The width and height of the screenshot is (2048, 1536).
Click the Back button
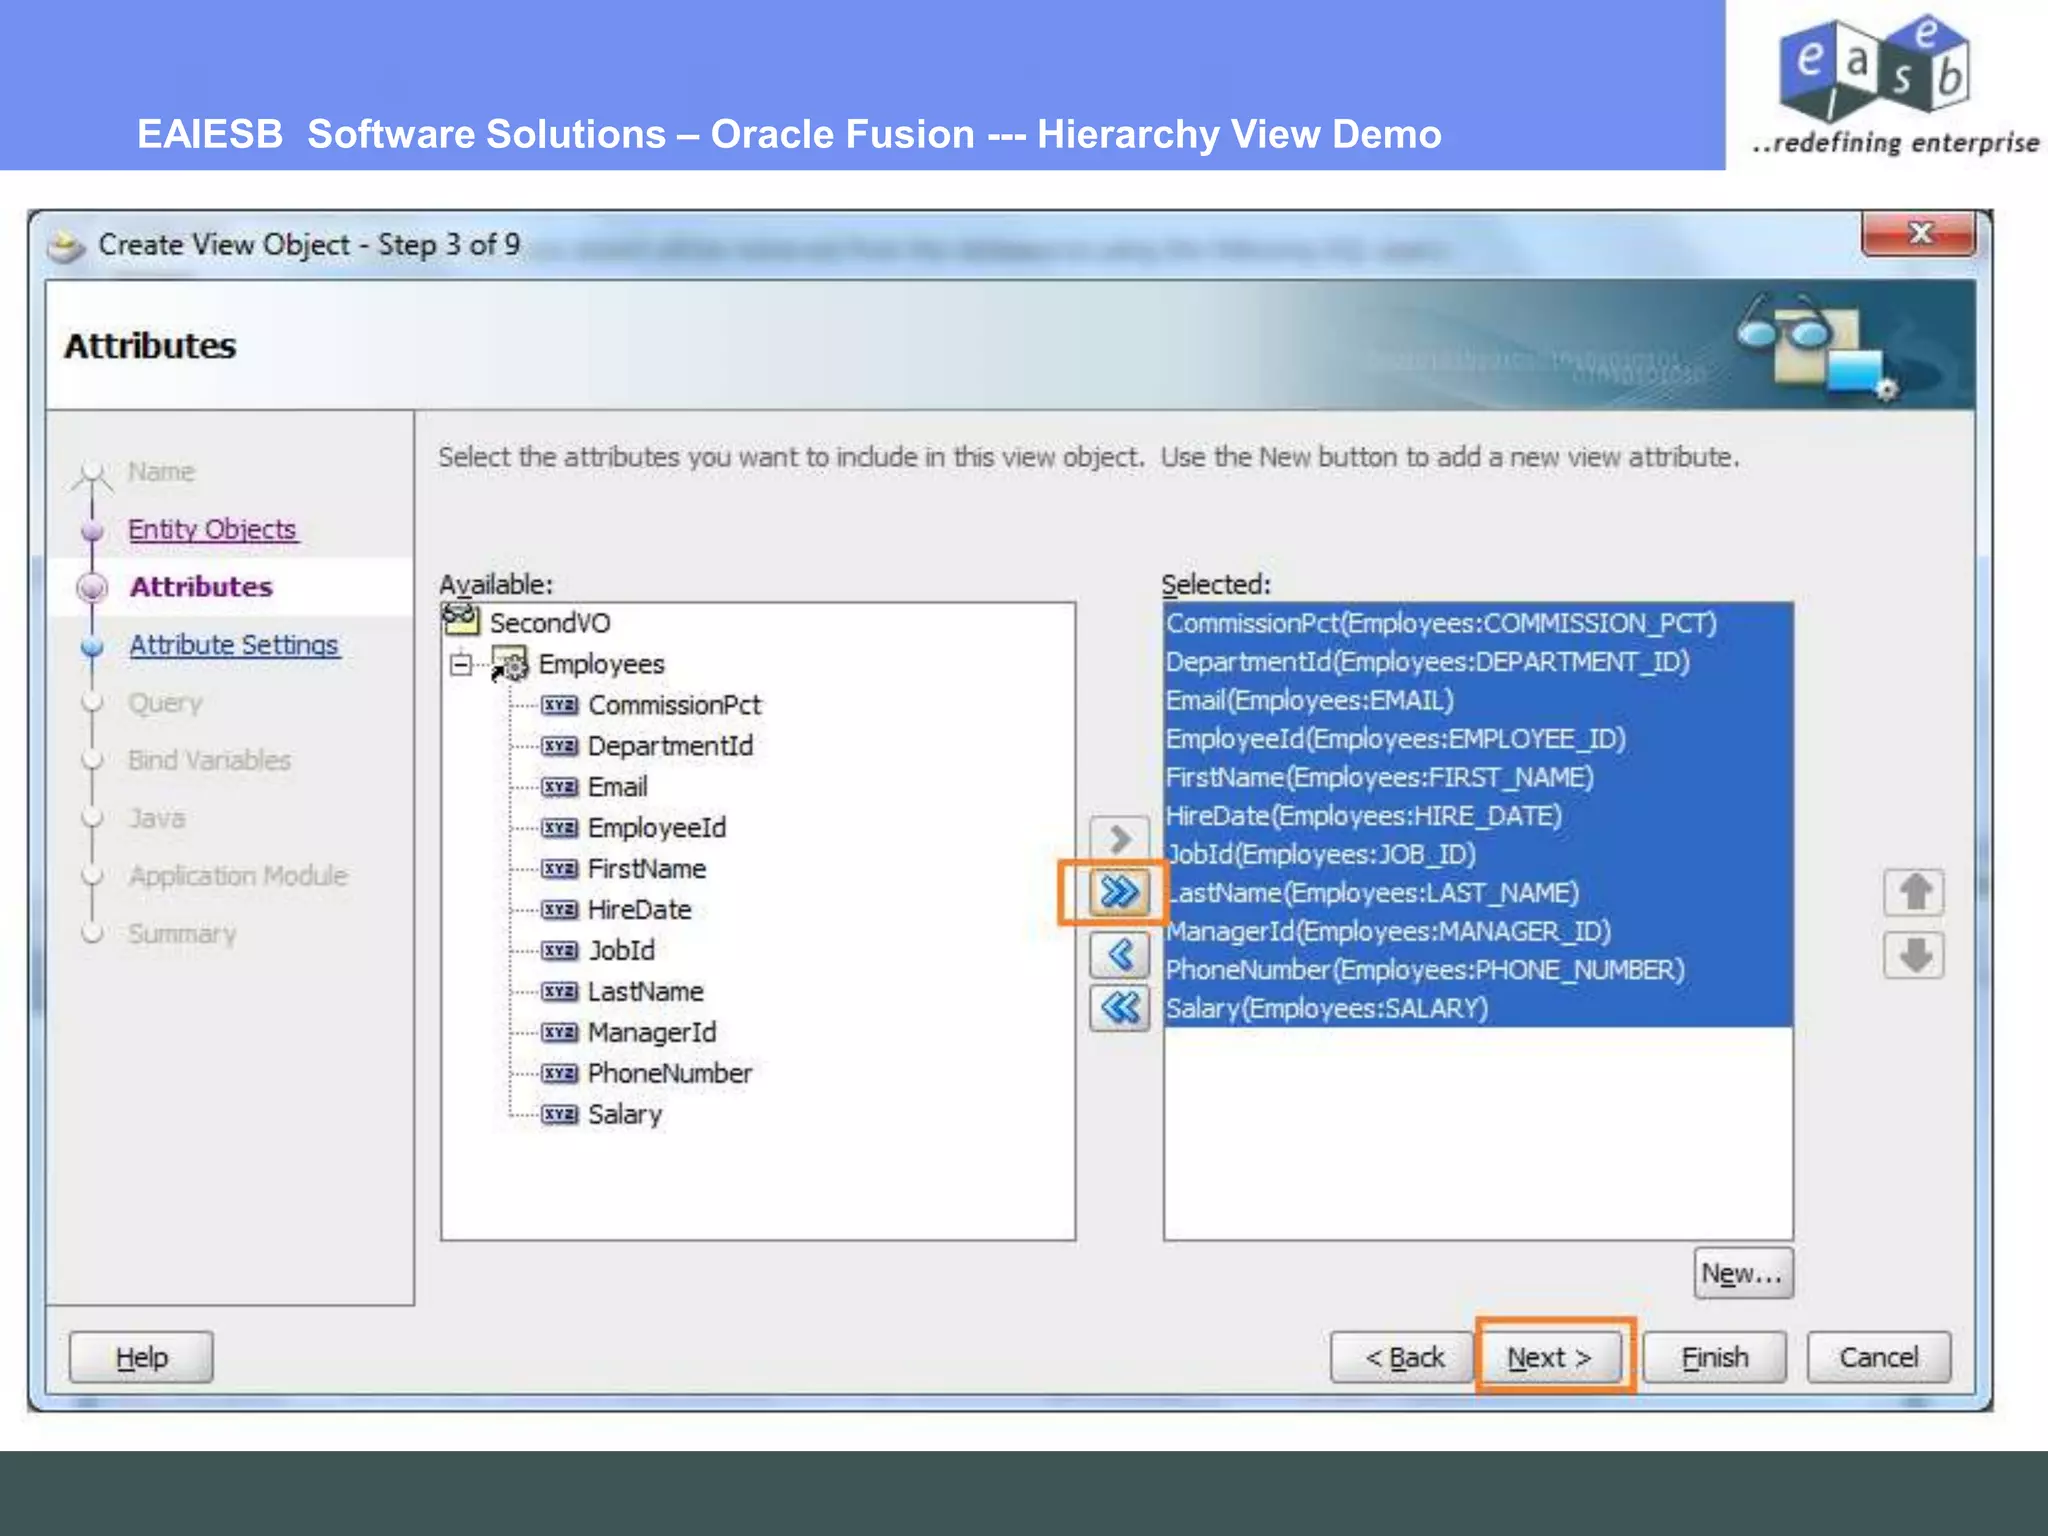click(1403, 1357)
